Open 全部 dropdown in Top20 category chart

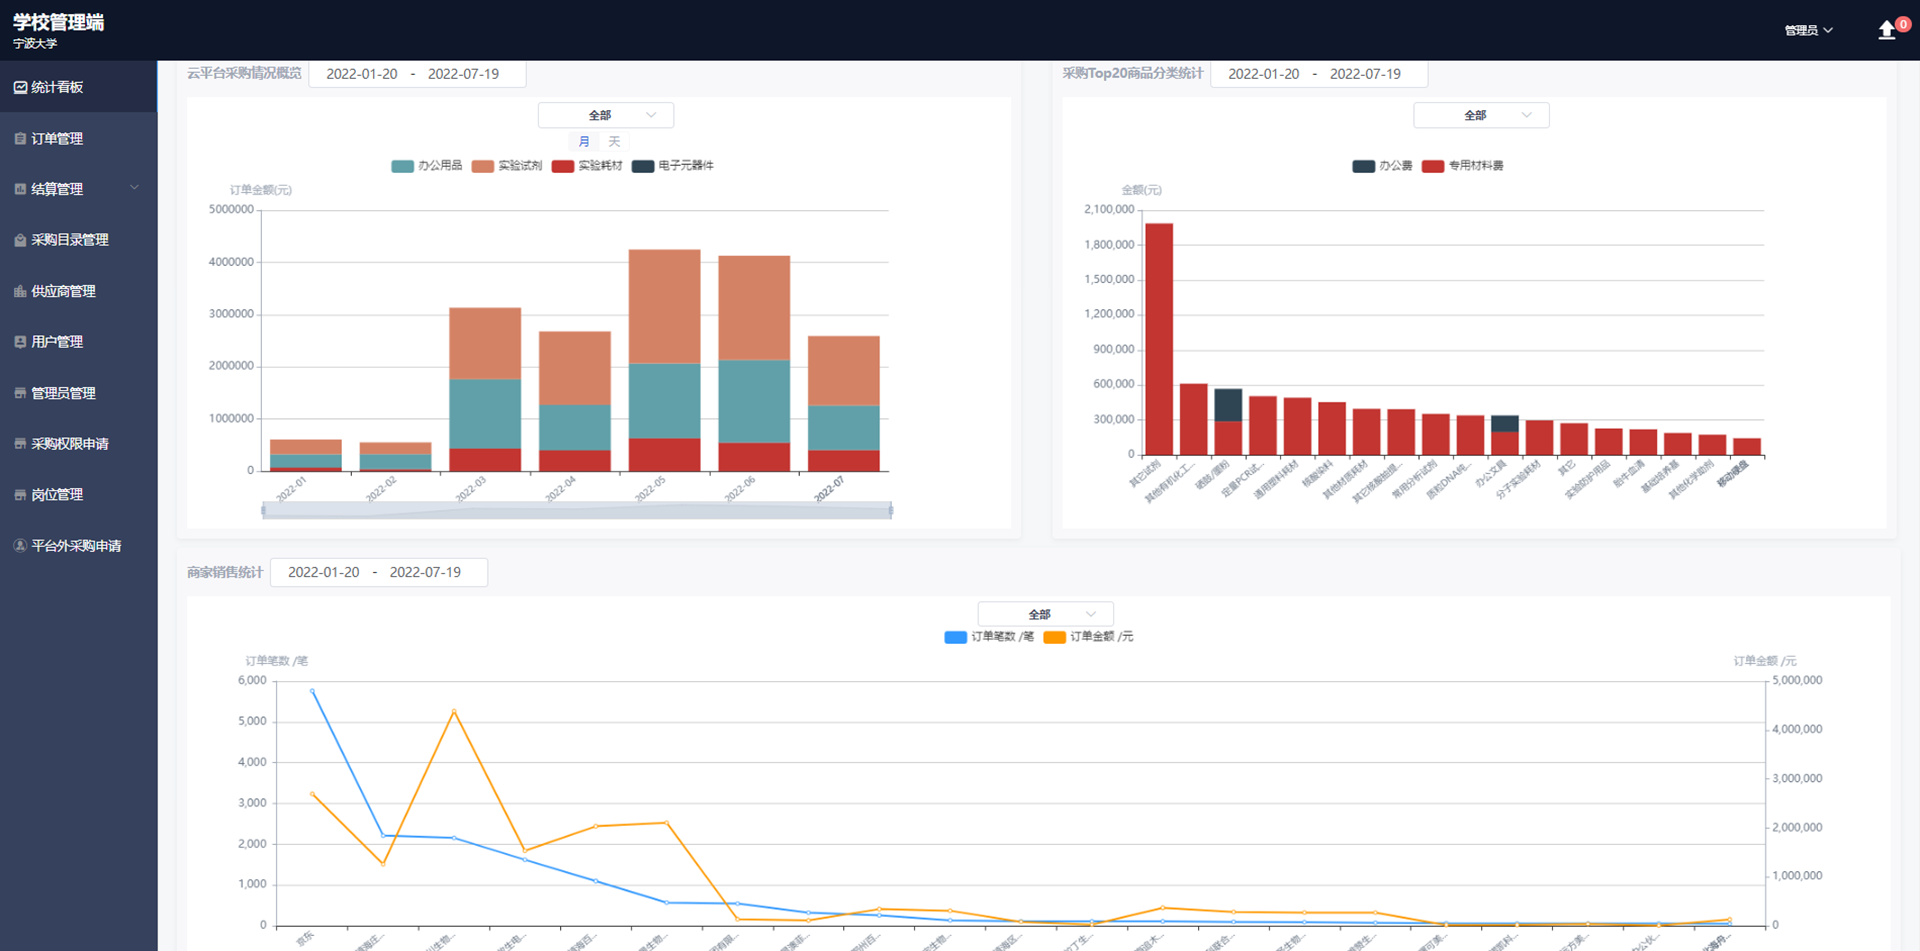(x=1480, y=115)
